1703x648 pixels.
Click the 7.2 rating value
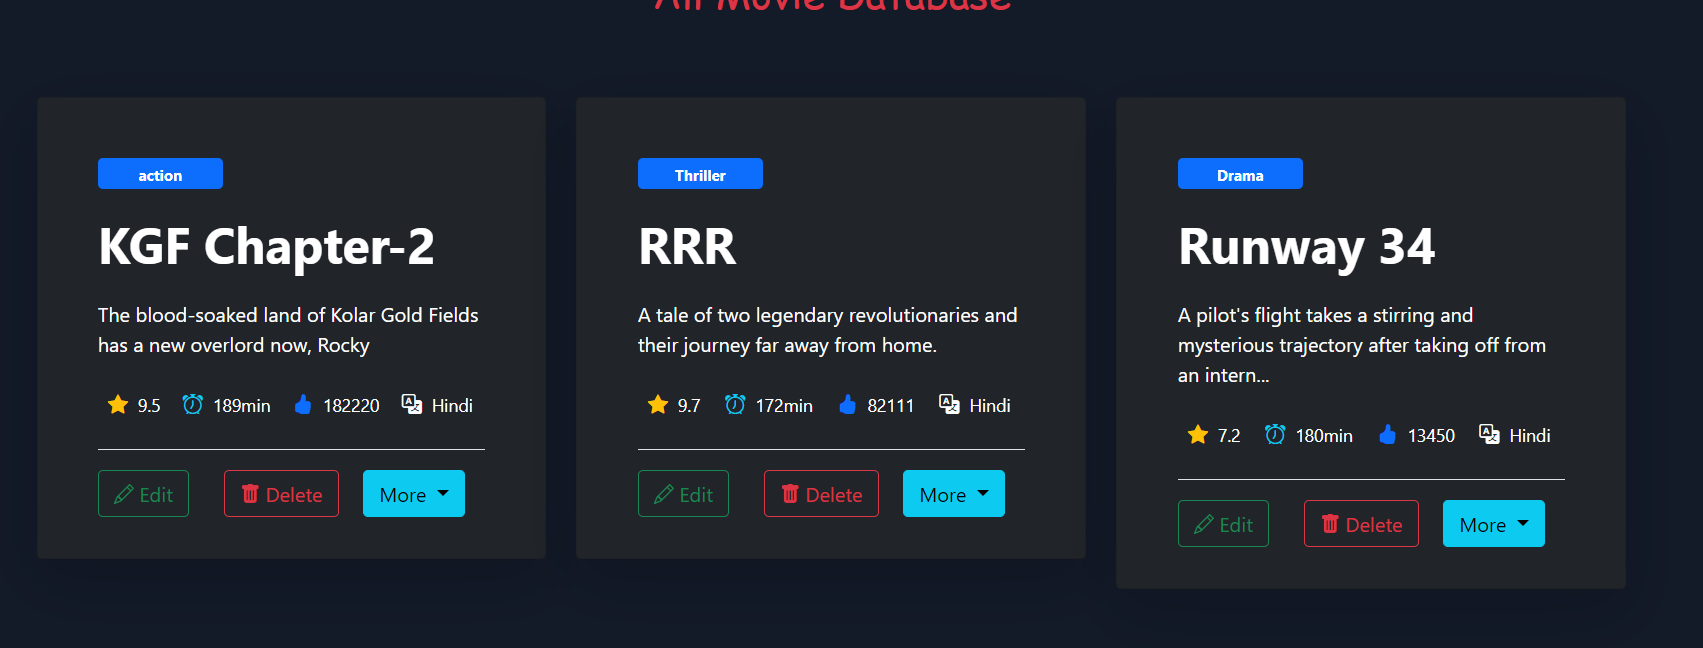click(1229, 436)
